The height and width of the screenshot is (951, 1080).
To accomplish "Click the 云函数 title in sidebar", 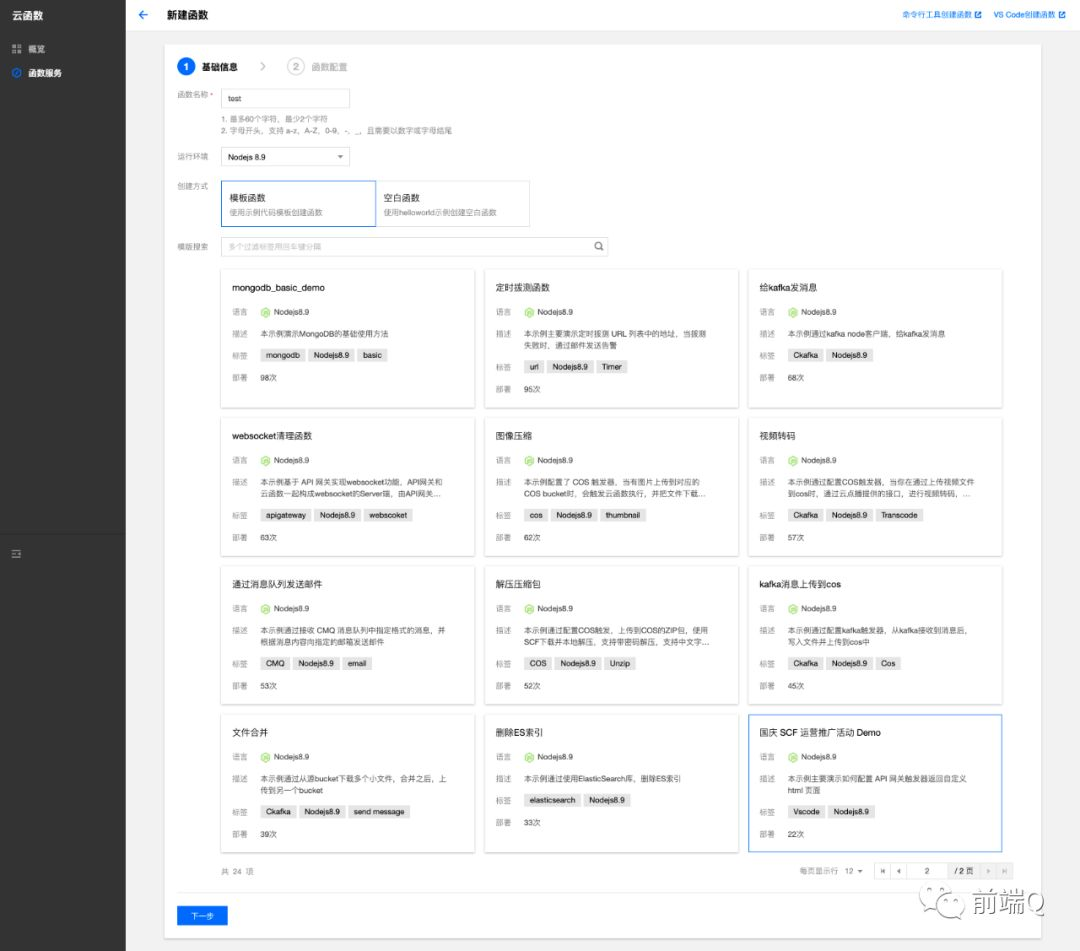I will 28,15.
